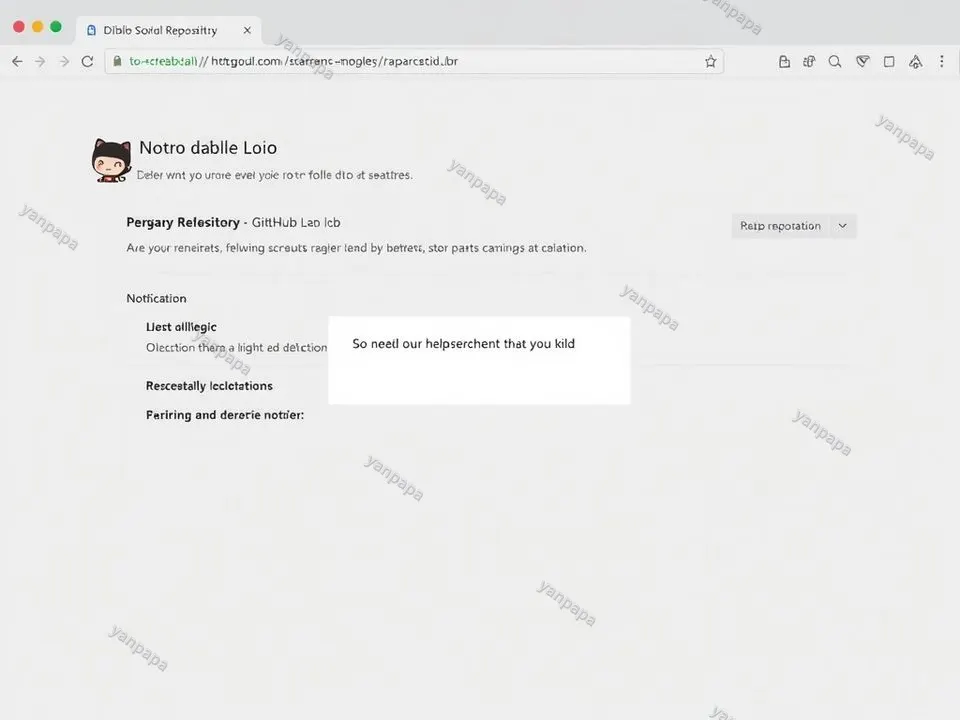This screenshot has width=960, height=720.
Task: Click the Relp repotation button
Action: [780, 226]
